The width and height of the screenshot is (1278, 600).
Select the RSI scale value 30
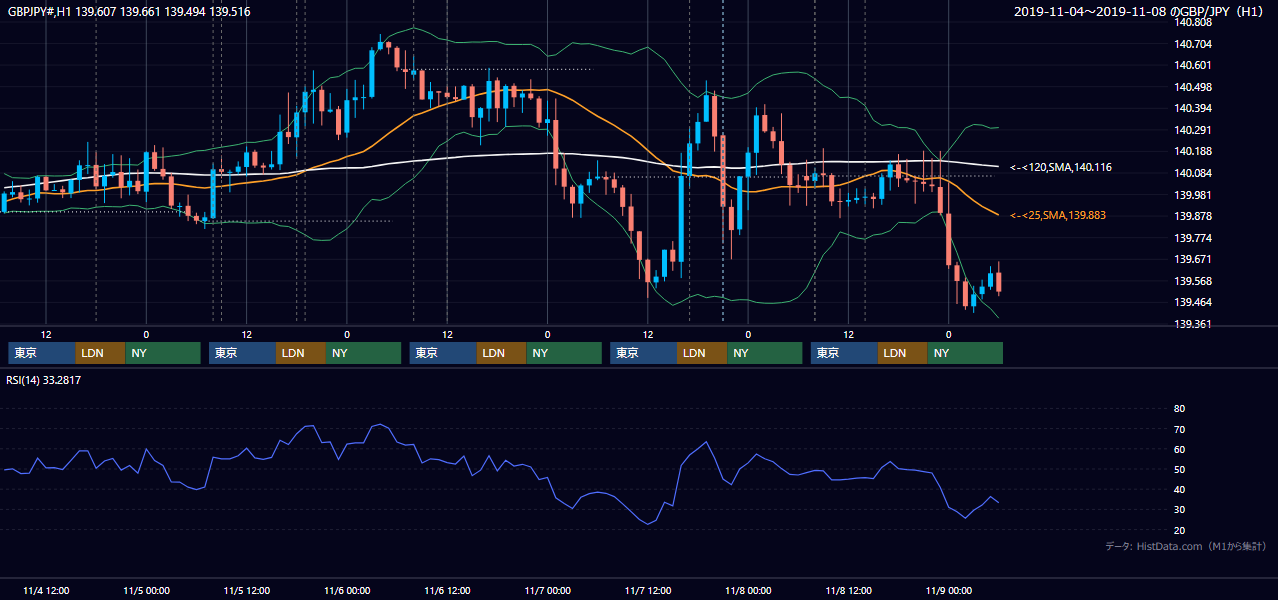(1180, 510)
